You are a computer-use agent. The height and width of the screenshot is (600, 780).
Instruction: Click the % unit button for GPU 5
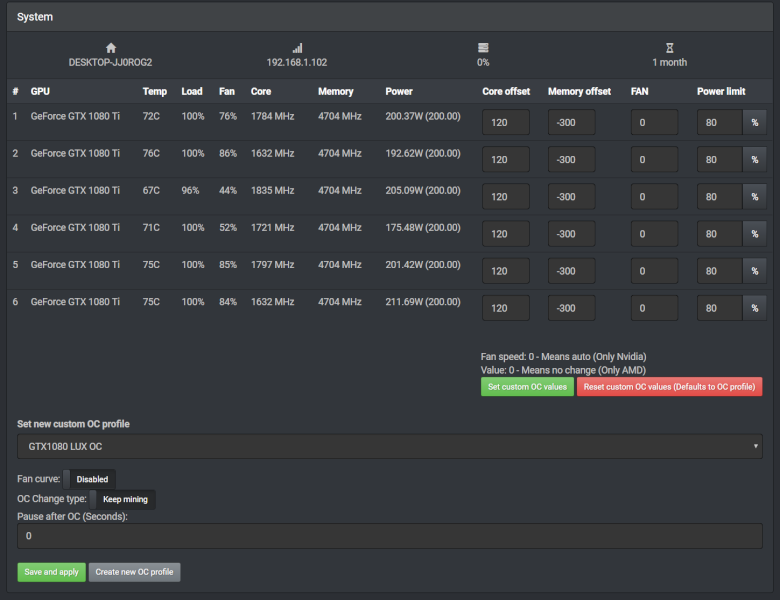pyautogui.click(x=755, y=271)
